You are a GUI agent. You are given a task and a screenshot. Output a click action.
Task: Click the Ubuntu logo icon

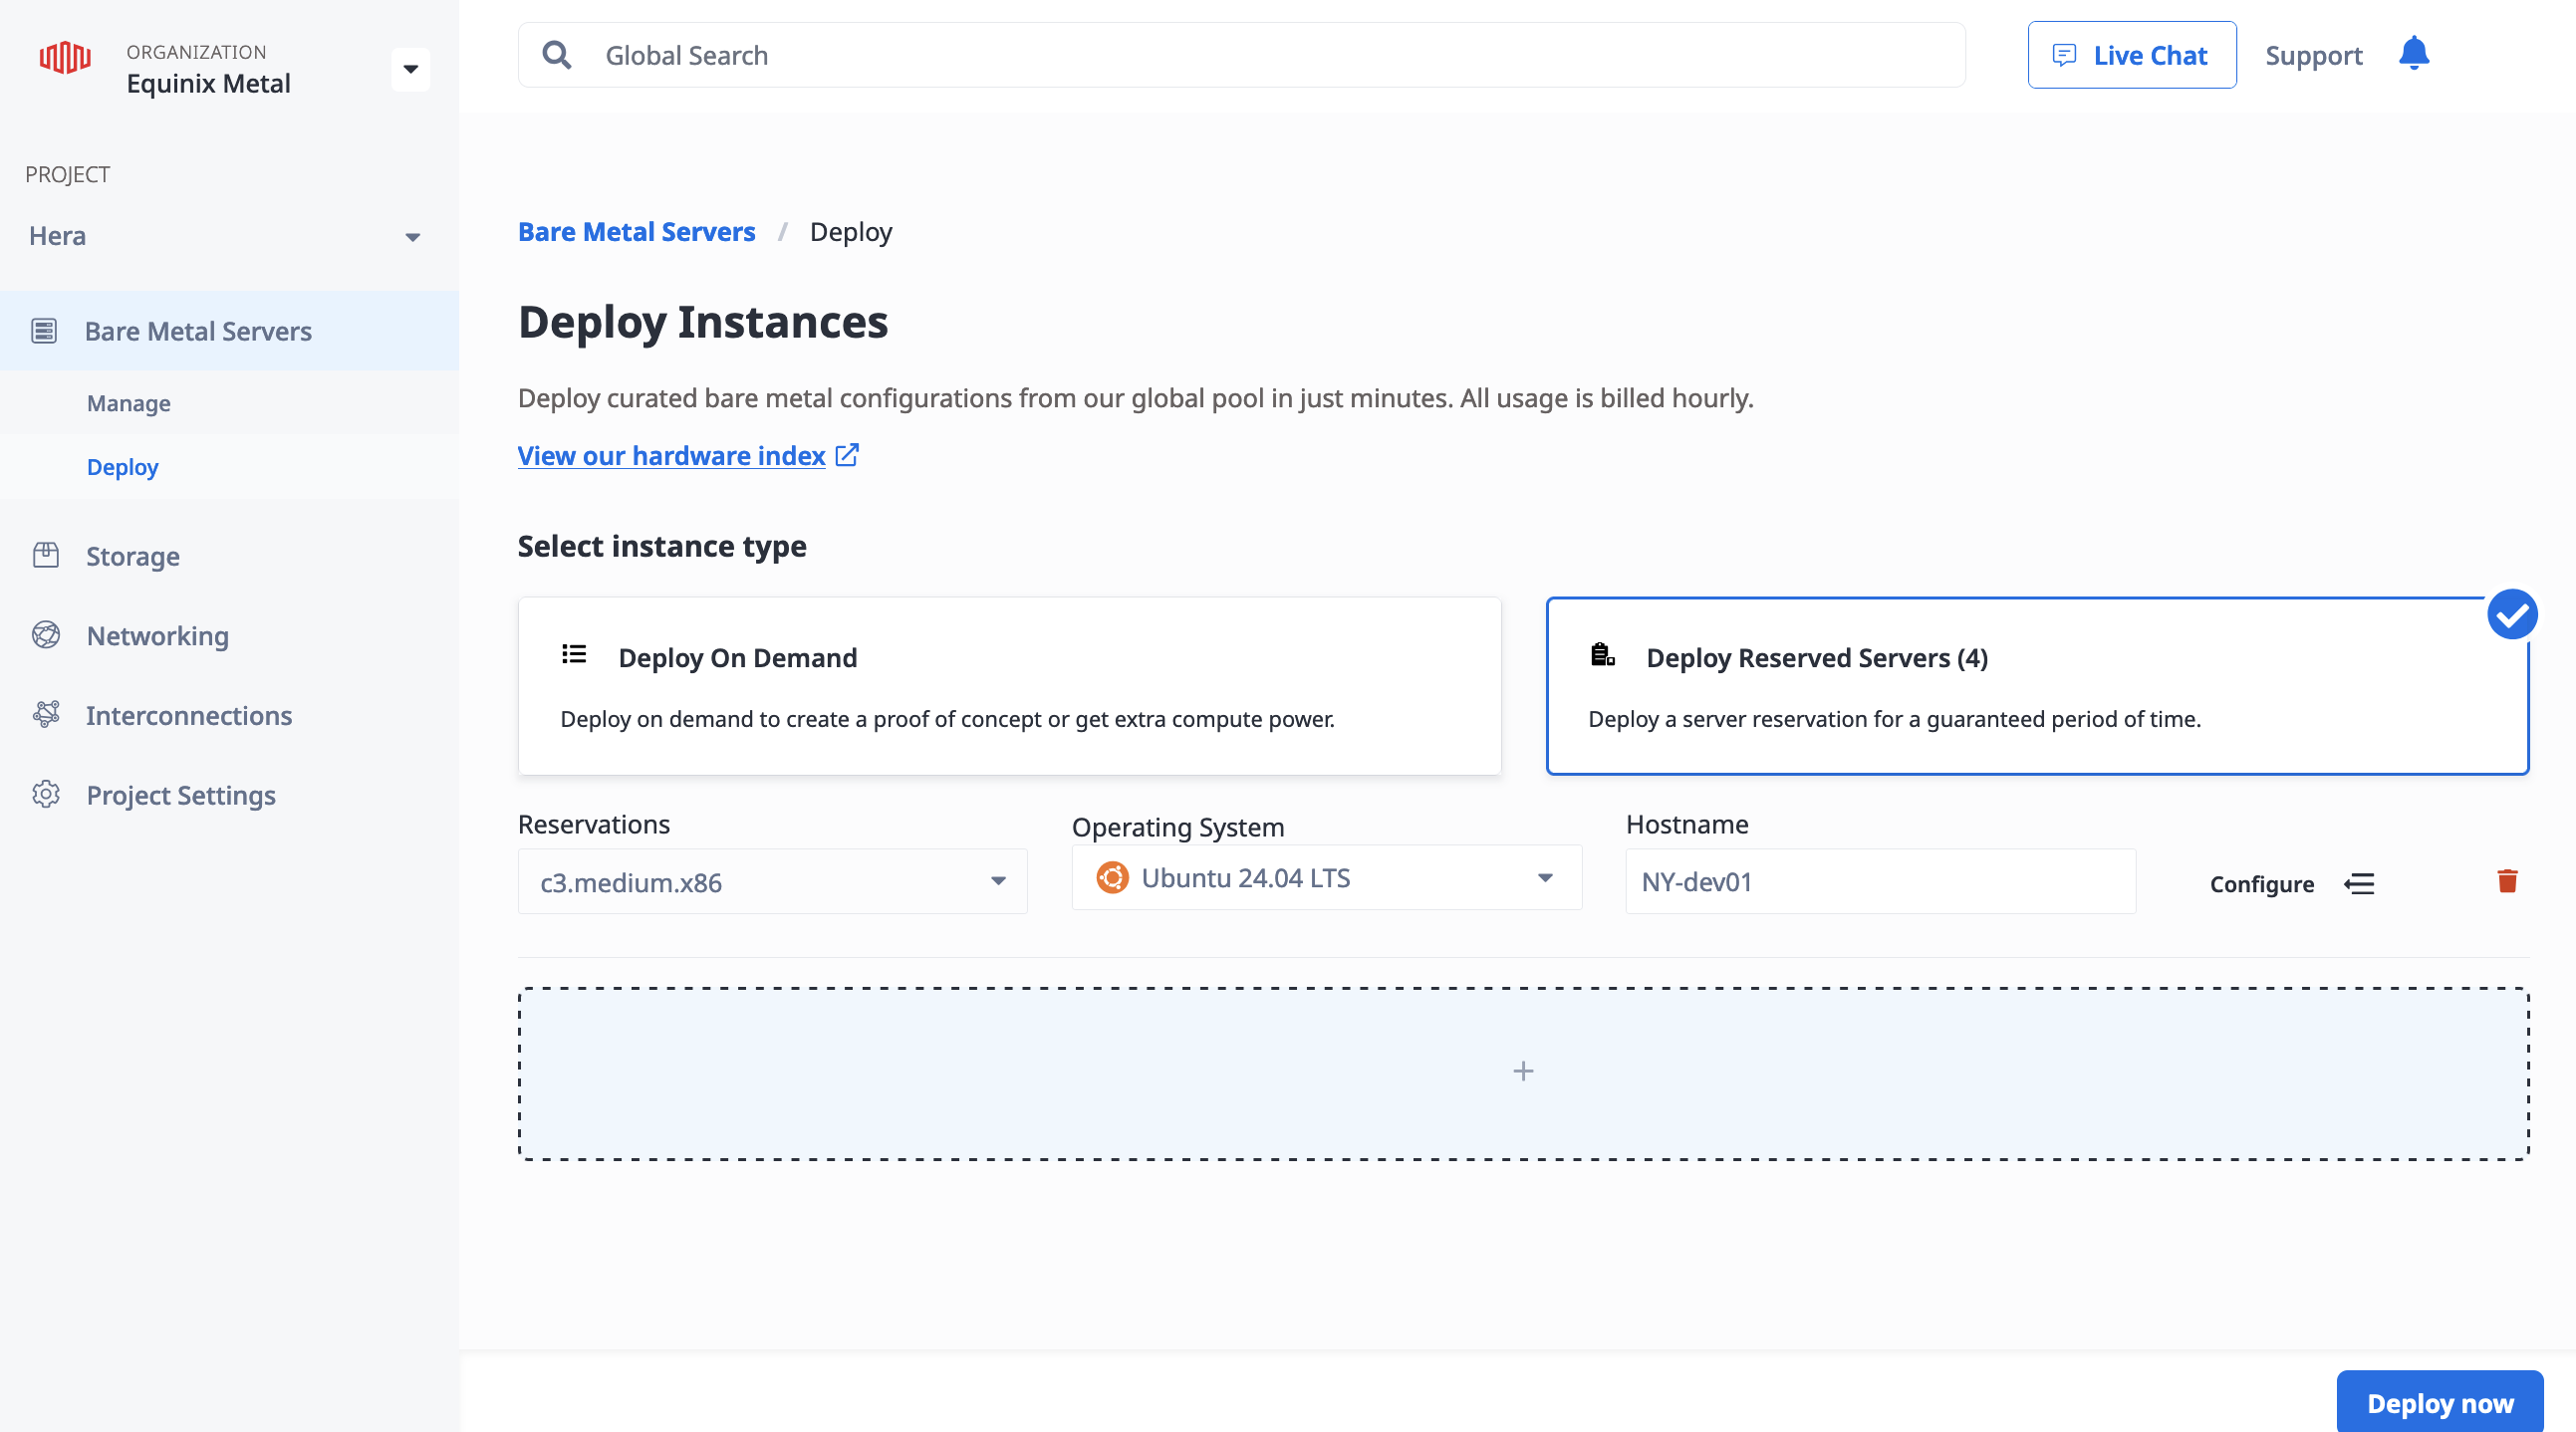pos(1112,878)
